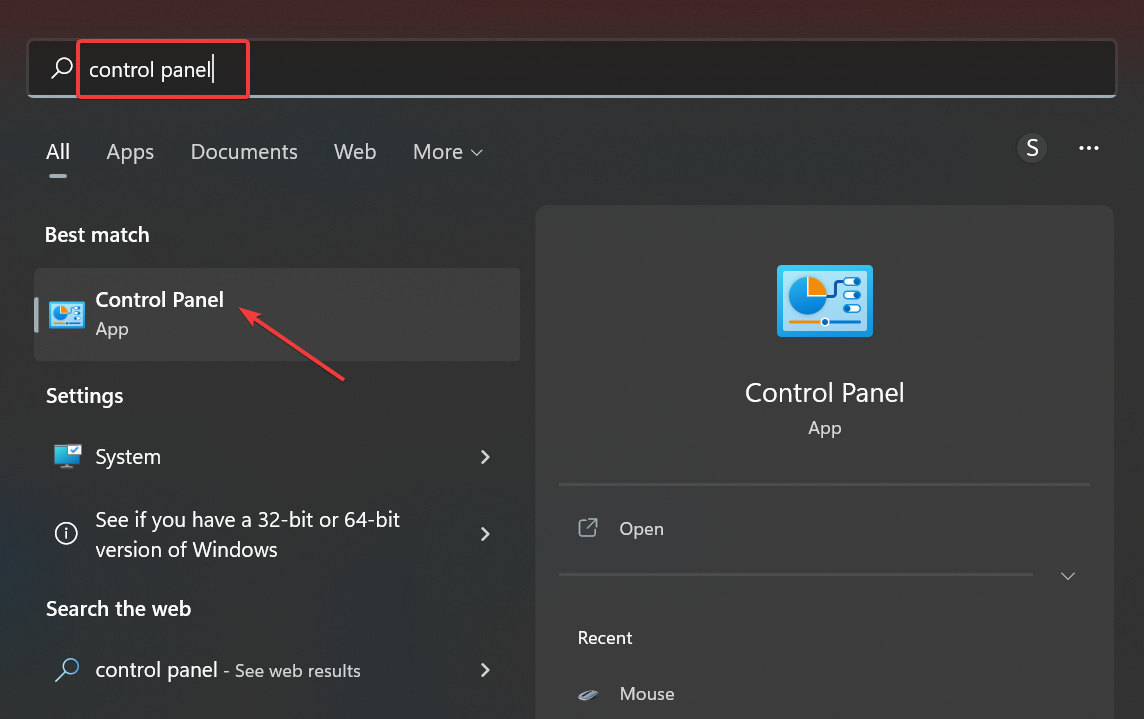Open the Web tab
Image resolution: width=1144 pixels, height=719 pixels.
355,152
